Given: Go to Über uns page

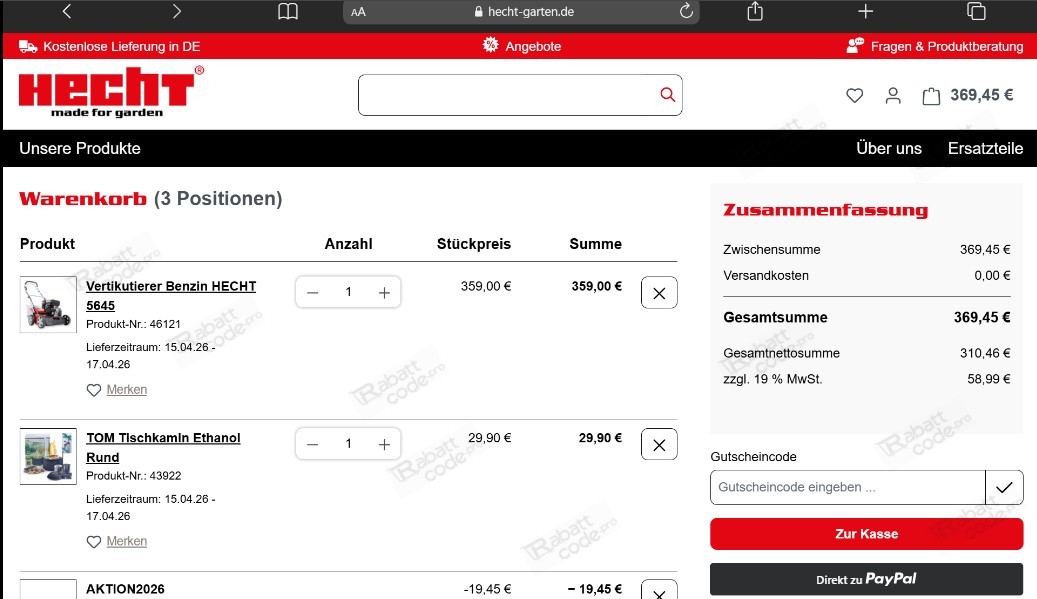Looking at the screenshot, I should point(888,148).
